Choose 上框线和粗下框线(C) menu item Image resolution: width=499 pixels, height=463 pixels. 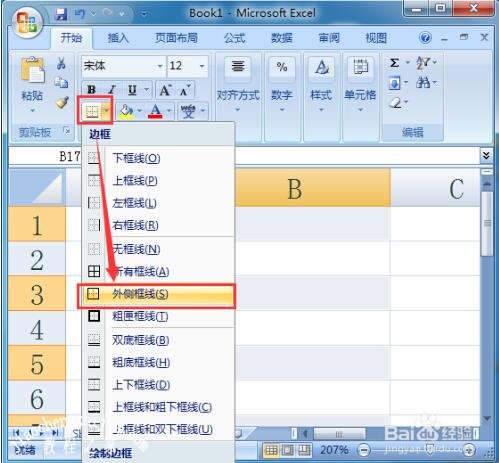point(158,407)
